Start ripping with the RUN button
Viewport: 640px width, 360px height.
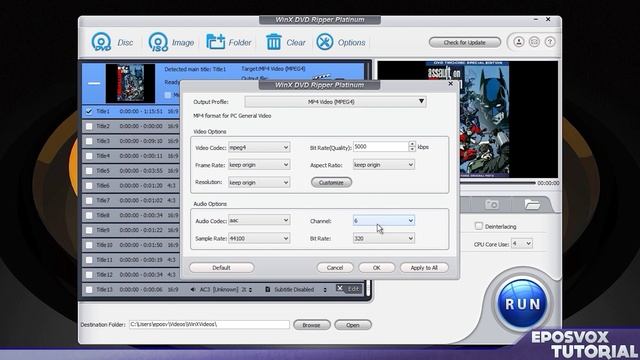pos(522,304)
